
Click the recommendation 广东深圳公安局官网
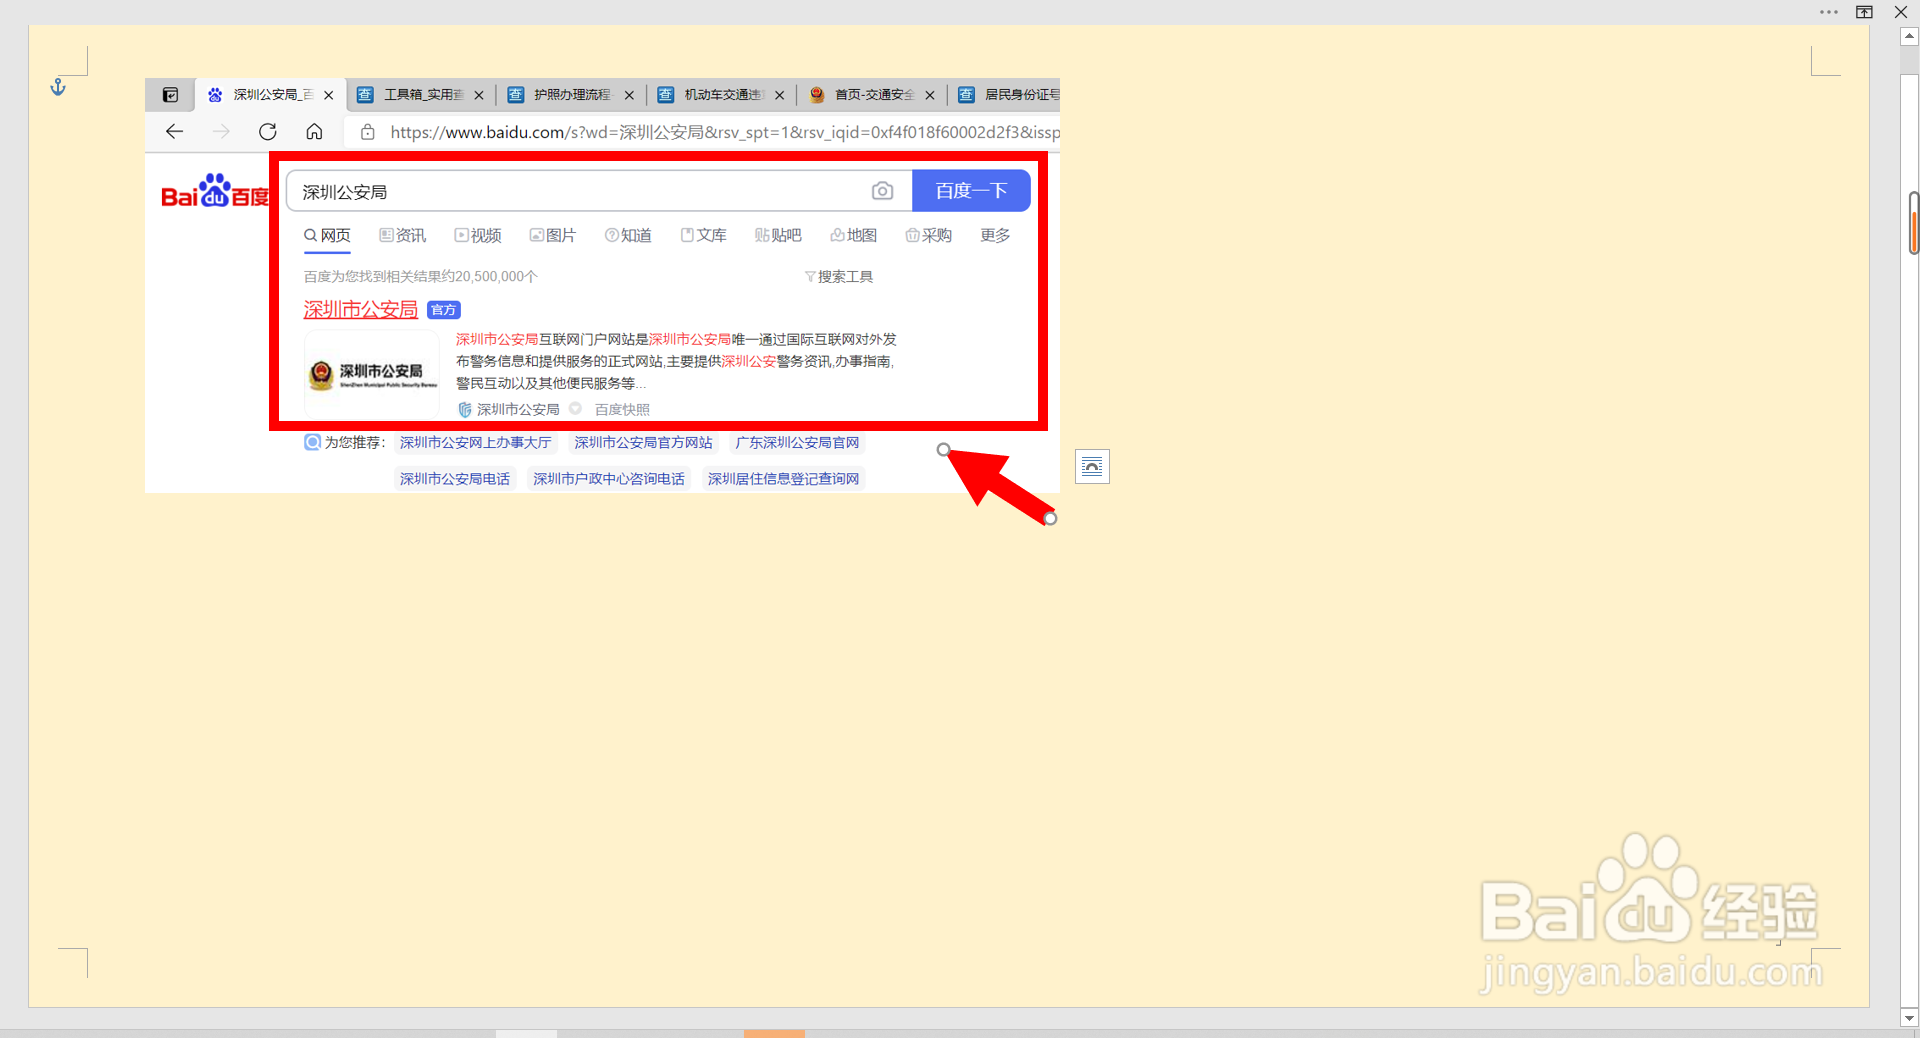pyautogui.click(x=797, y=443)
